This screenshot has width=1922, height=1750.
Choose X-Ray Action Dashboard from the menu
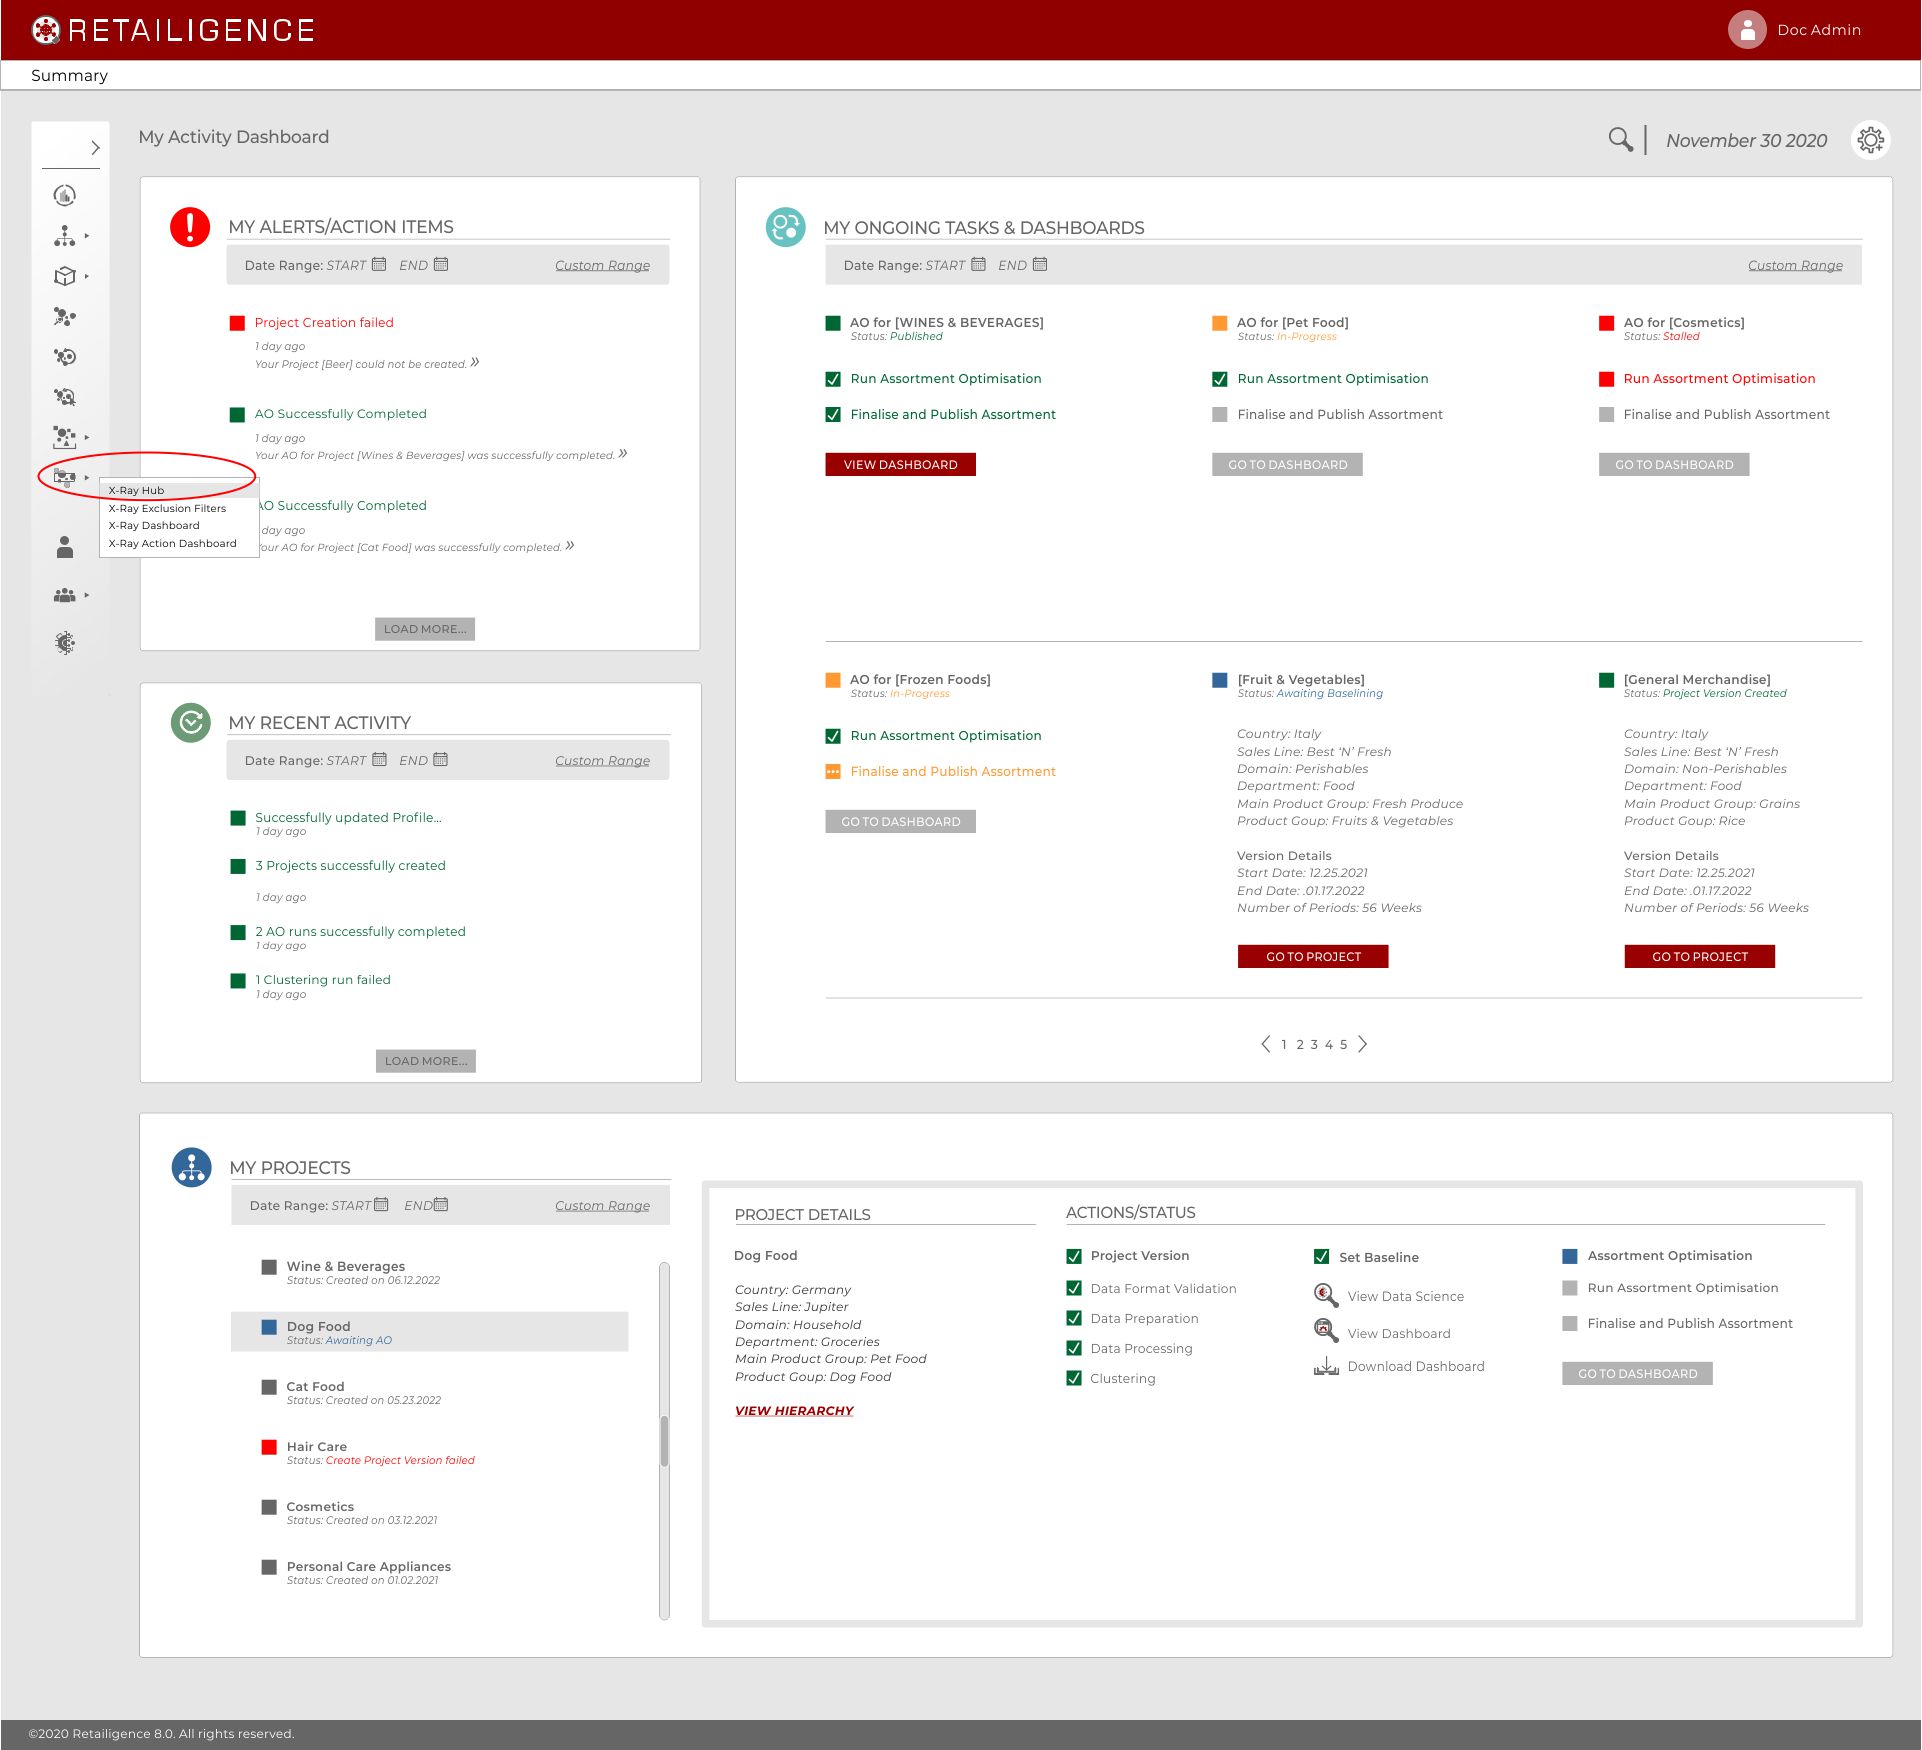click(172, 543)
